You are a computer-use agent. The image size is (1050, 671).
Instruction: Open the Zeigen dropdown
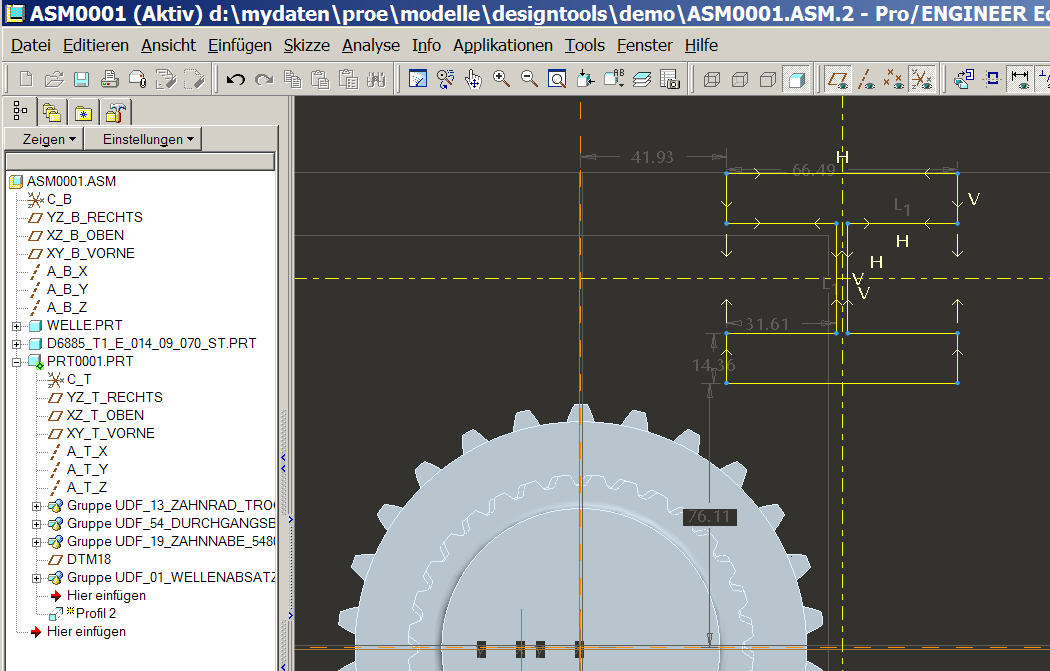pyautogui.click(x=44, y=139)
